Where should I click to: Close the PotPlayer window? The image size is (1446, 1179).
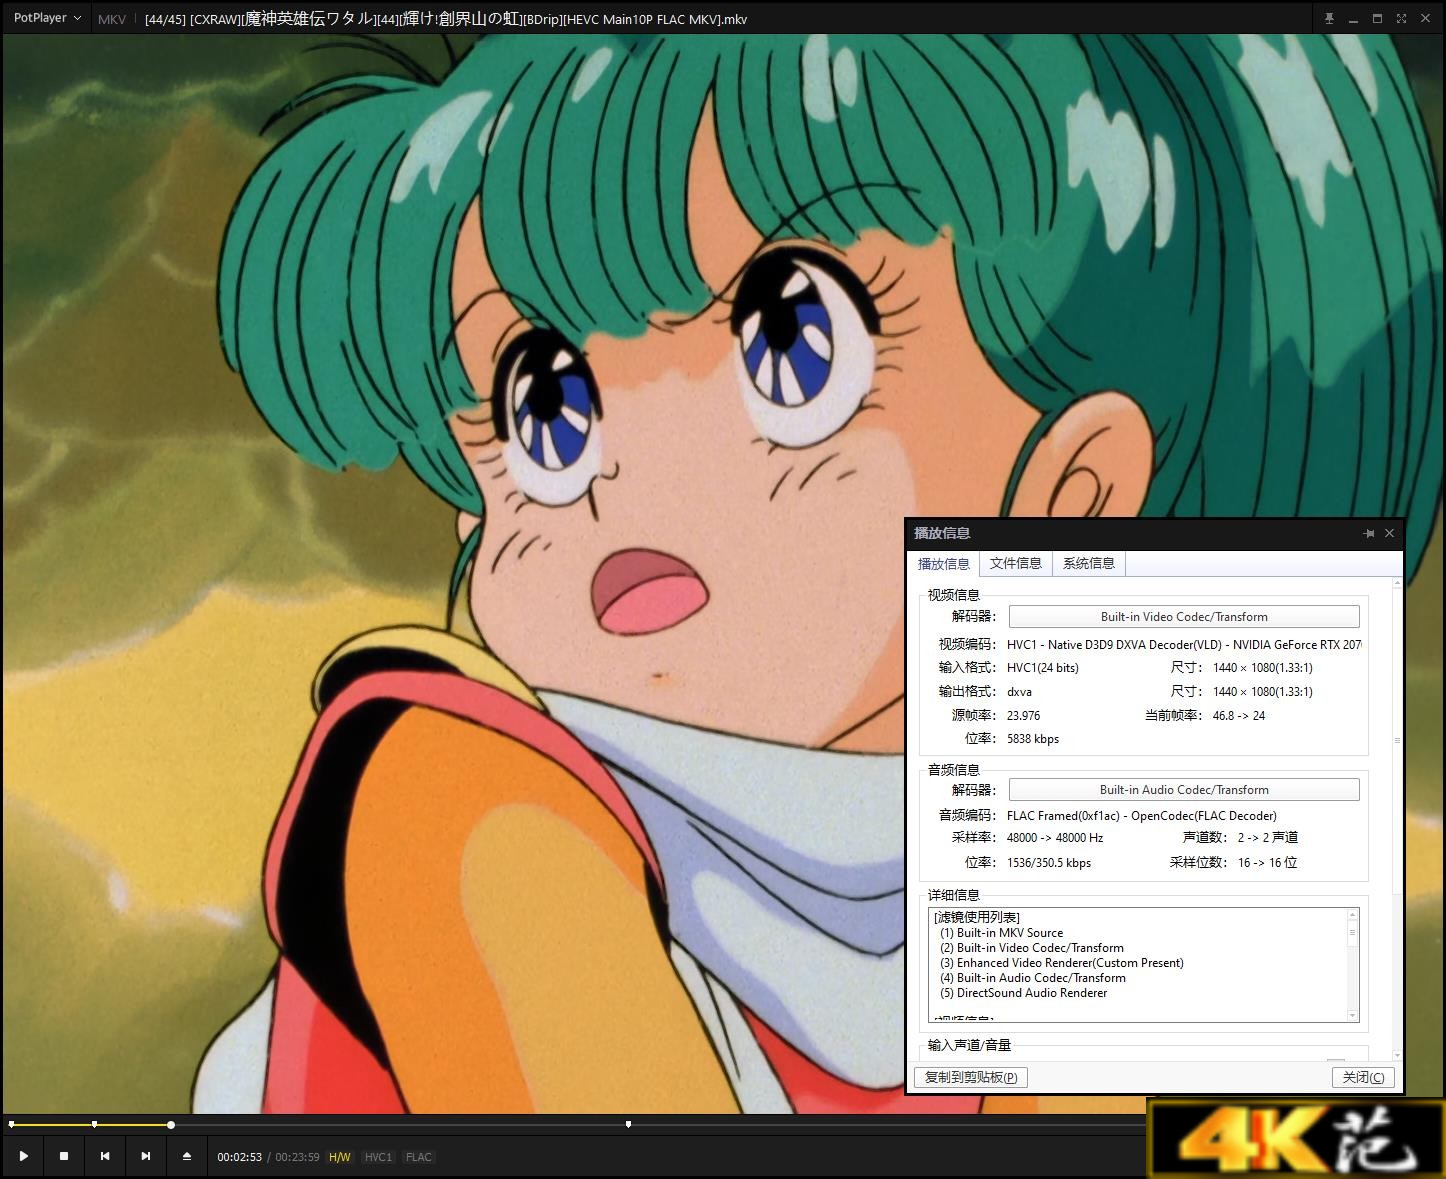tap(1425, 18)
